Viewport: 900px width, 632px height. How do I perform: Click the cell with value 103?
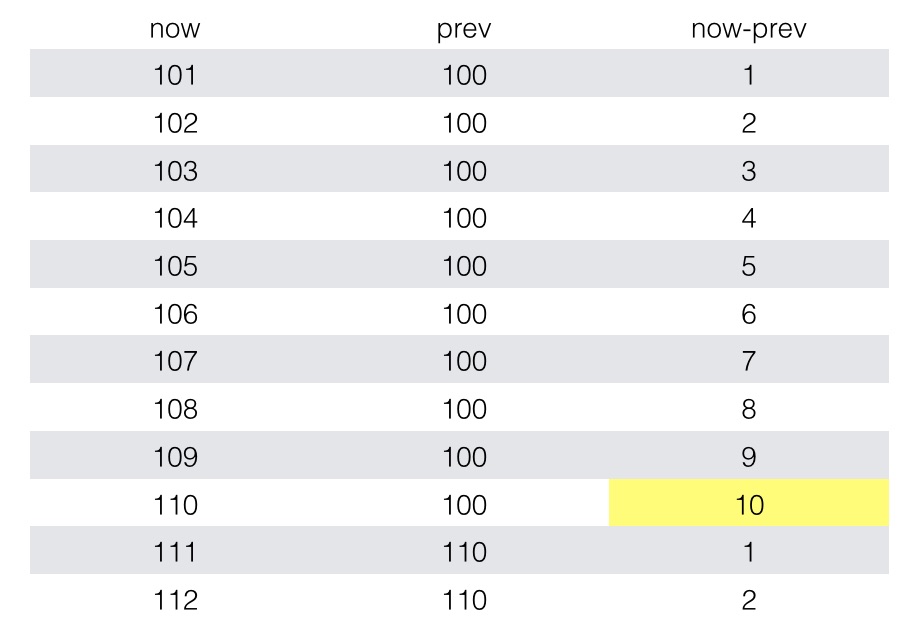click(175, 171)
